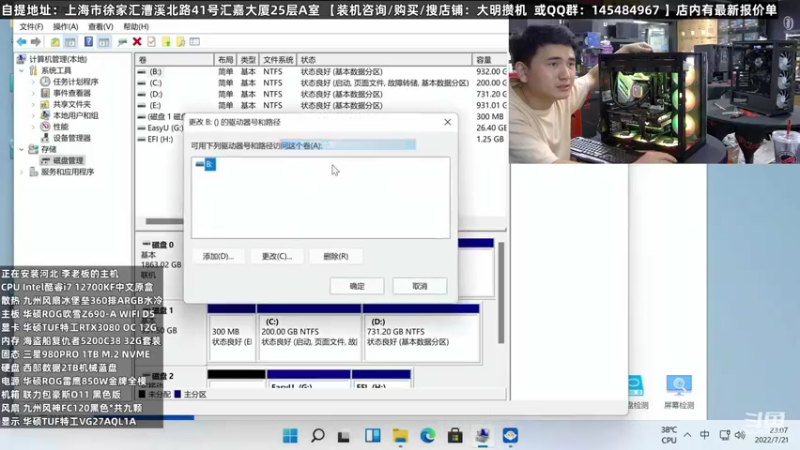Click the show/hide console tree toolbar icon
Image resolution: width=800 pixels, height=450 pixels.
click(70, 42)
